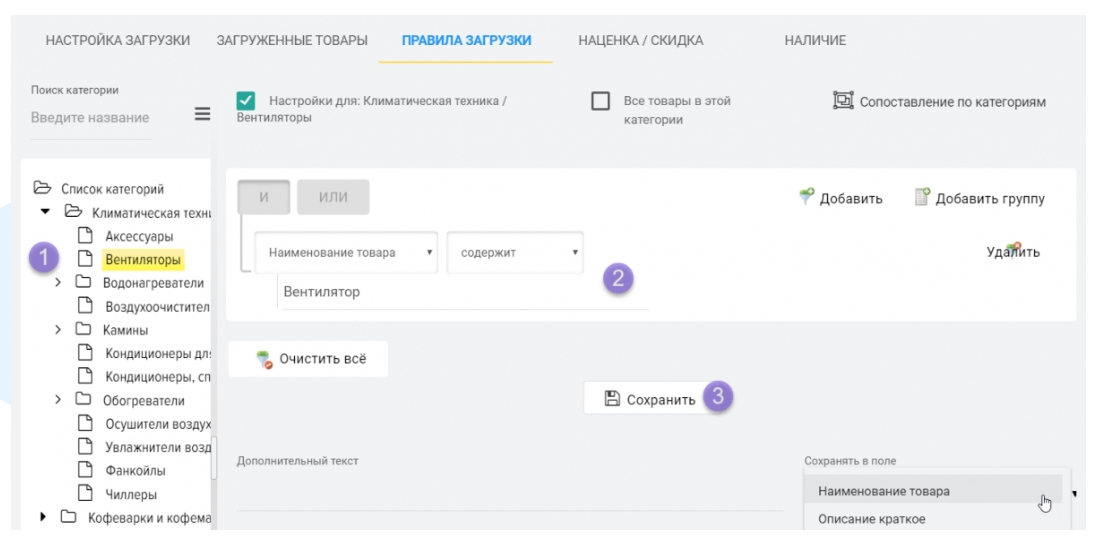Click the category search input field
This screenshot has height=542, width=1114.
click(x=91, y=118)
